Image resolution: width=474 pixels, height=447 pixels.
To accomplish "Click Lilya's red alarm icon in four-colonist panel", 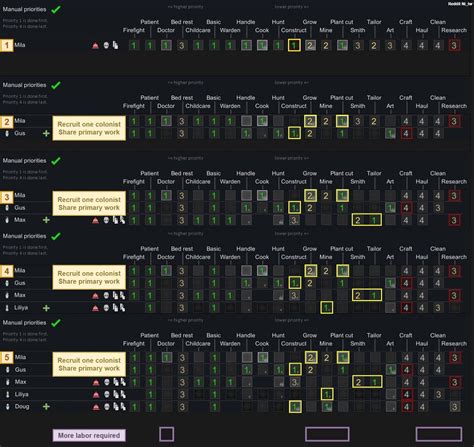I will (95, 308).
